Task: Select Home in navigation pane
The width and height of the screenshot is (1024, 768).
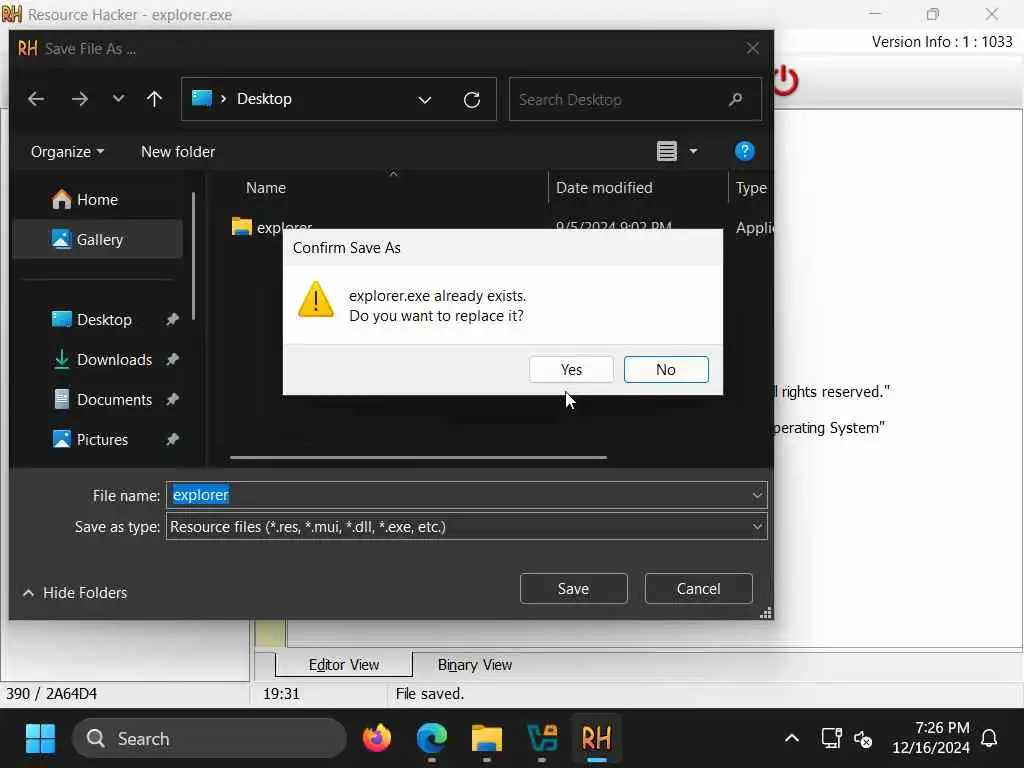Action: [x=97, y=200]
